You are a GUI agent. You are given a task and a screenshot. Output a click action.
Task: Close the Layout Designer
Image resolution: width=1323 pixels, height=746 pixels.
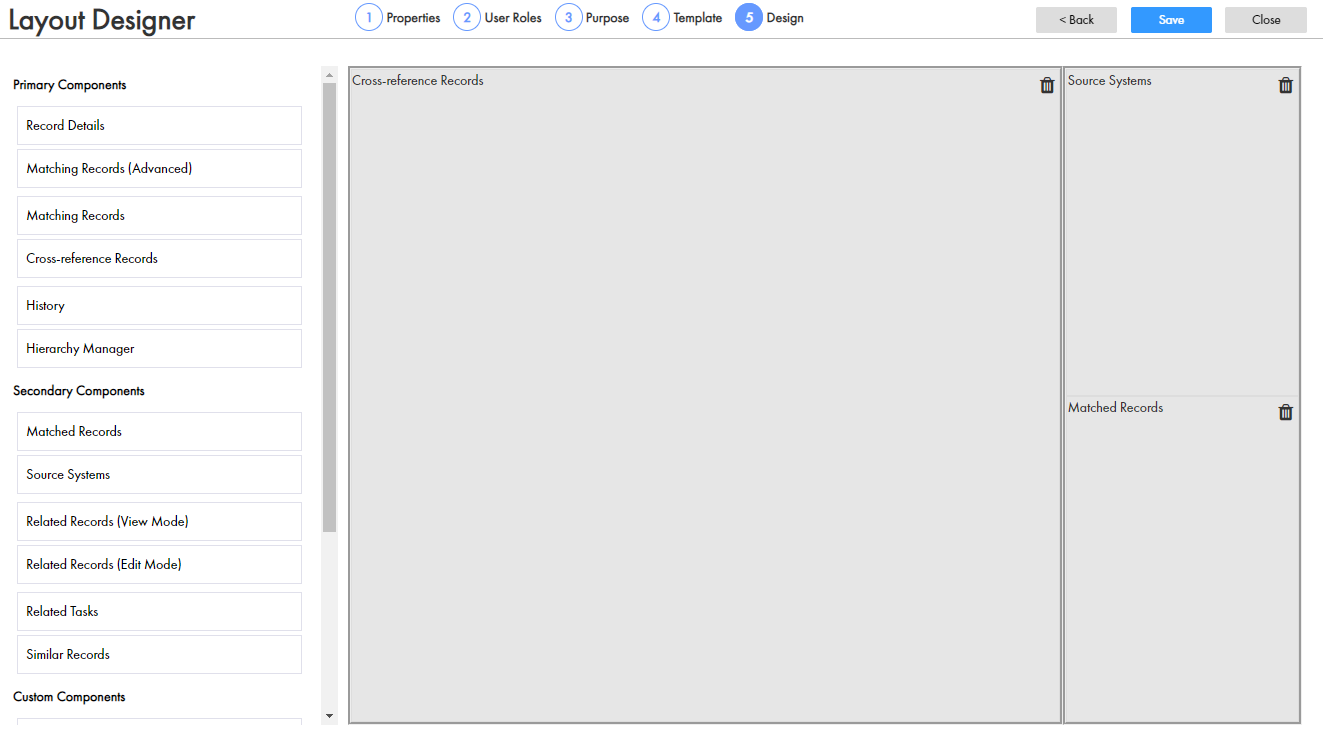(1265, 20)
